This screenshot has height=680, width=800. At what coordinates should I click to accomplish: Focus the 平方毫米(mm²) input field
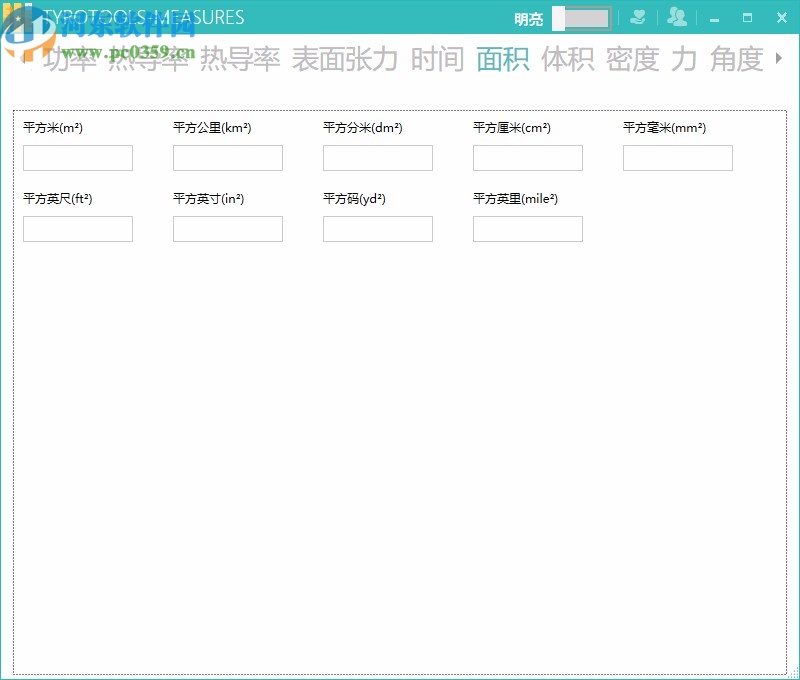coord(677,157)
